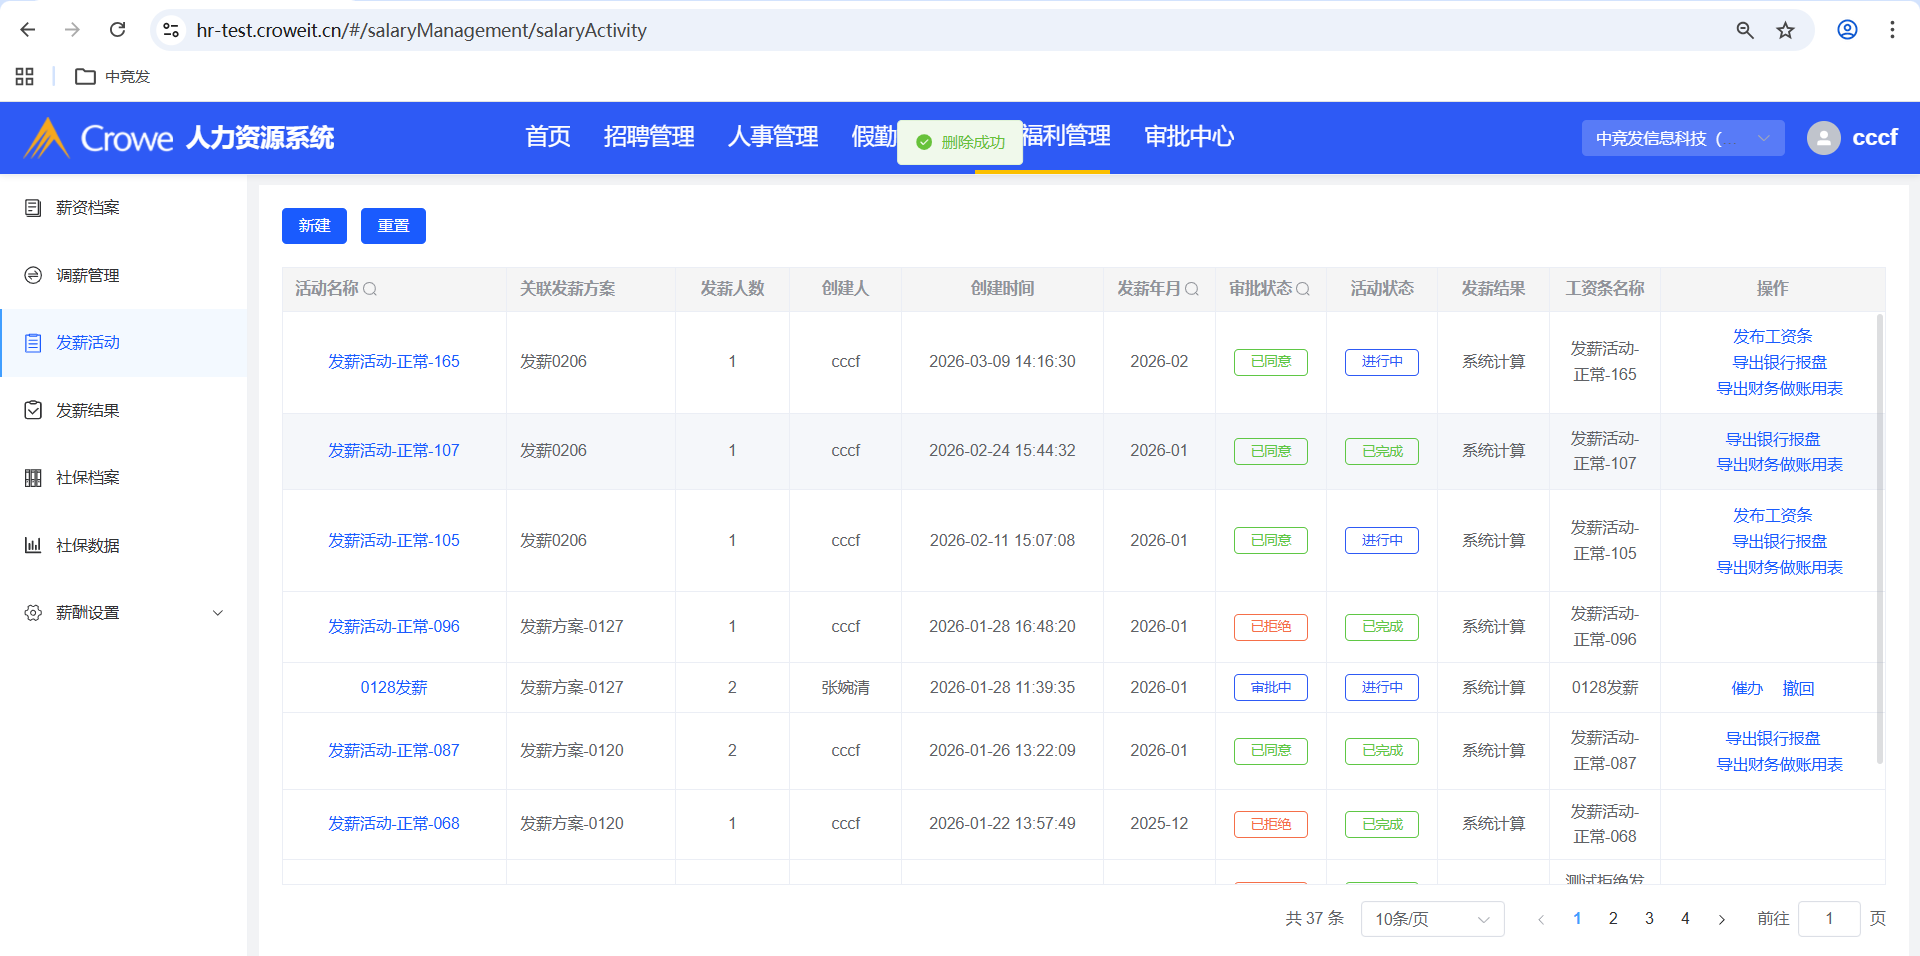Switch to the 招聘管理 top menu
Viewport: 1920px width, 956px height.
649,137
